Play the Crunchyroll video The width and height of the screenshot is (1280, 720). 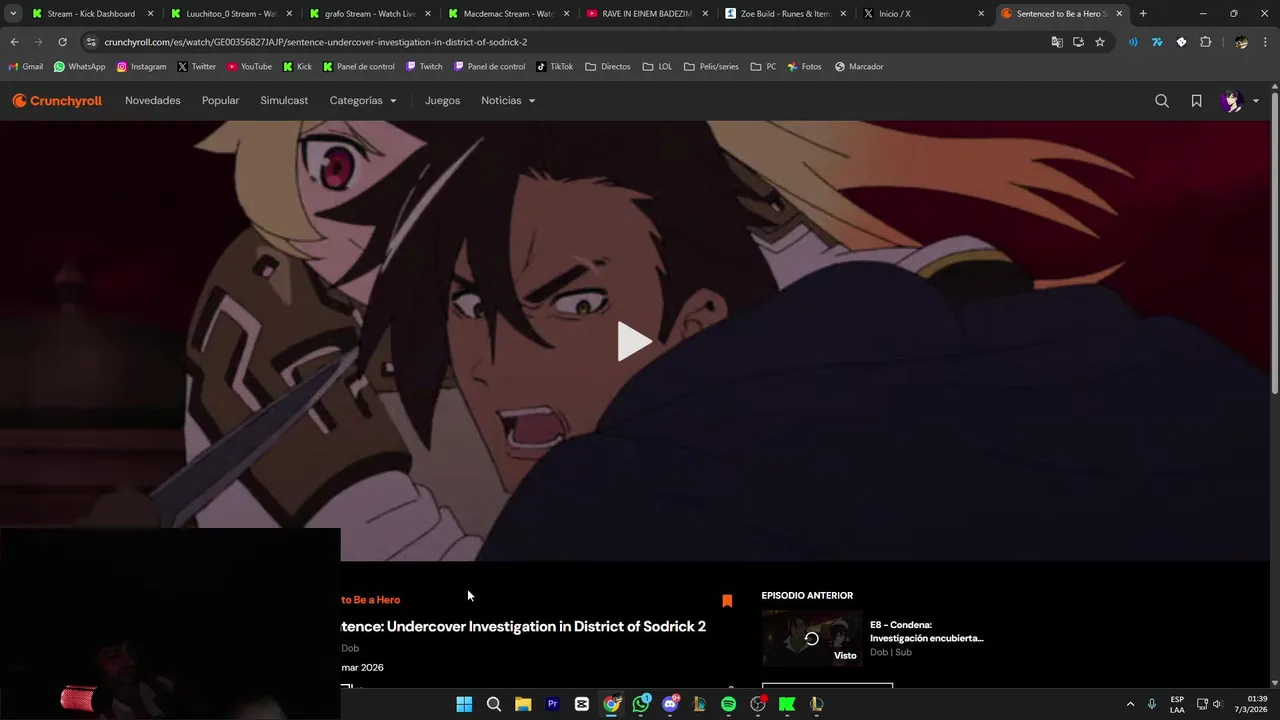pyautogui.click(x=634, y=341)
